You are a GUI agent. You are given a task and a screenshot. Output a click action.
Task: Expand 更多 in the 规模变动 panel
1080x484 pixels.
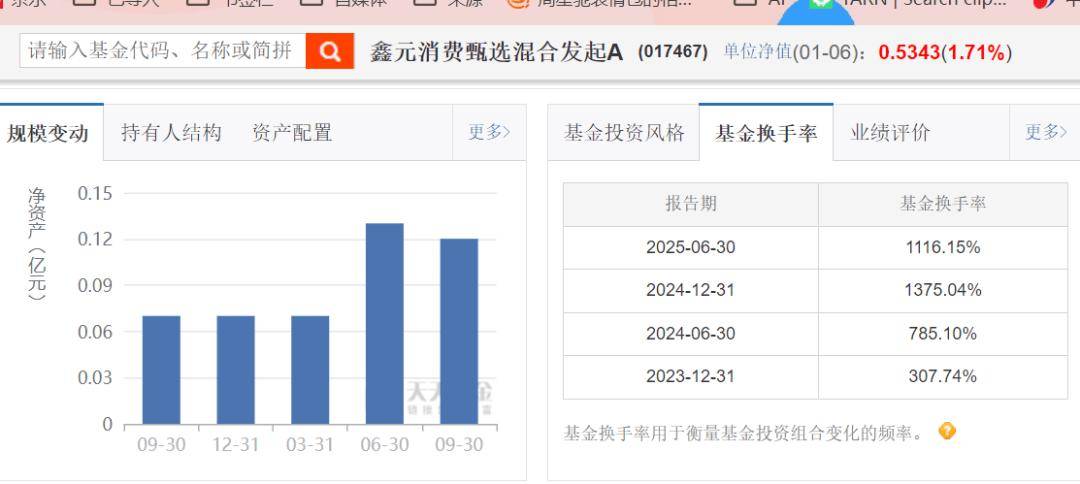489,133
